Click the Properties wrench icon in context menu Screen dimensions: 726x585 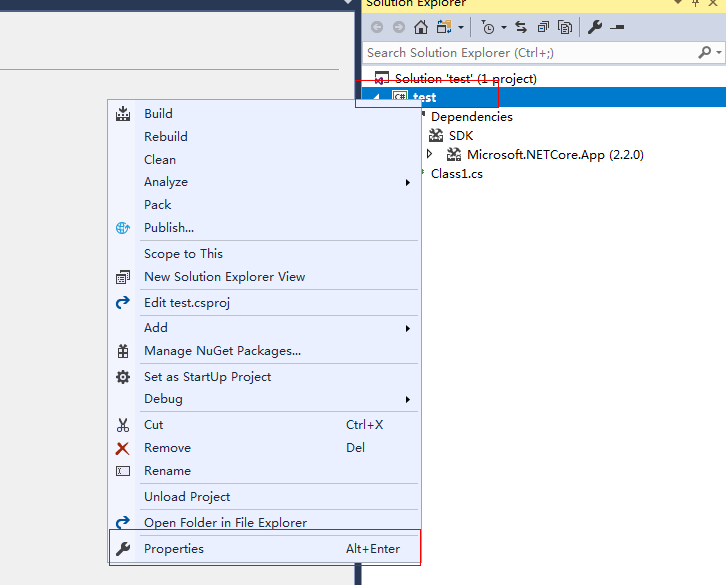(123, 549)
